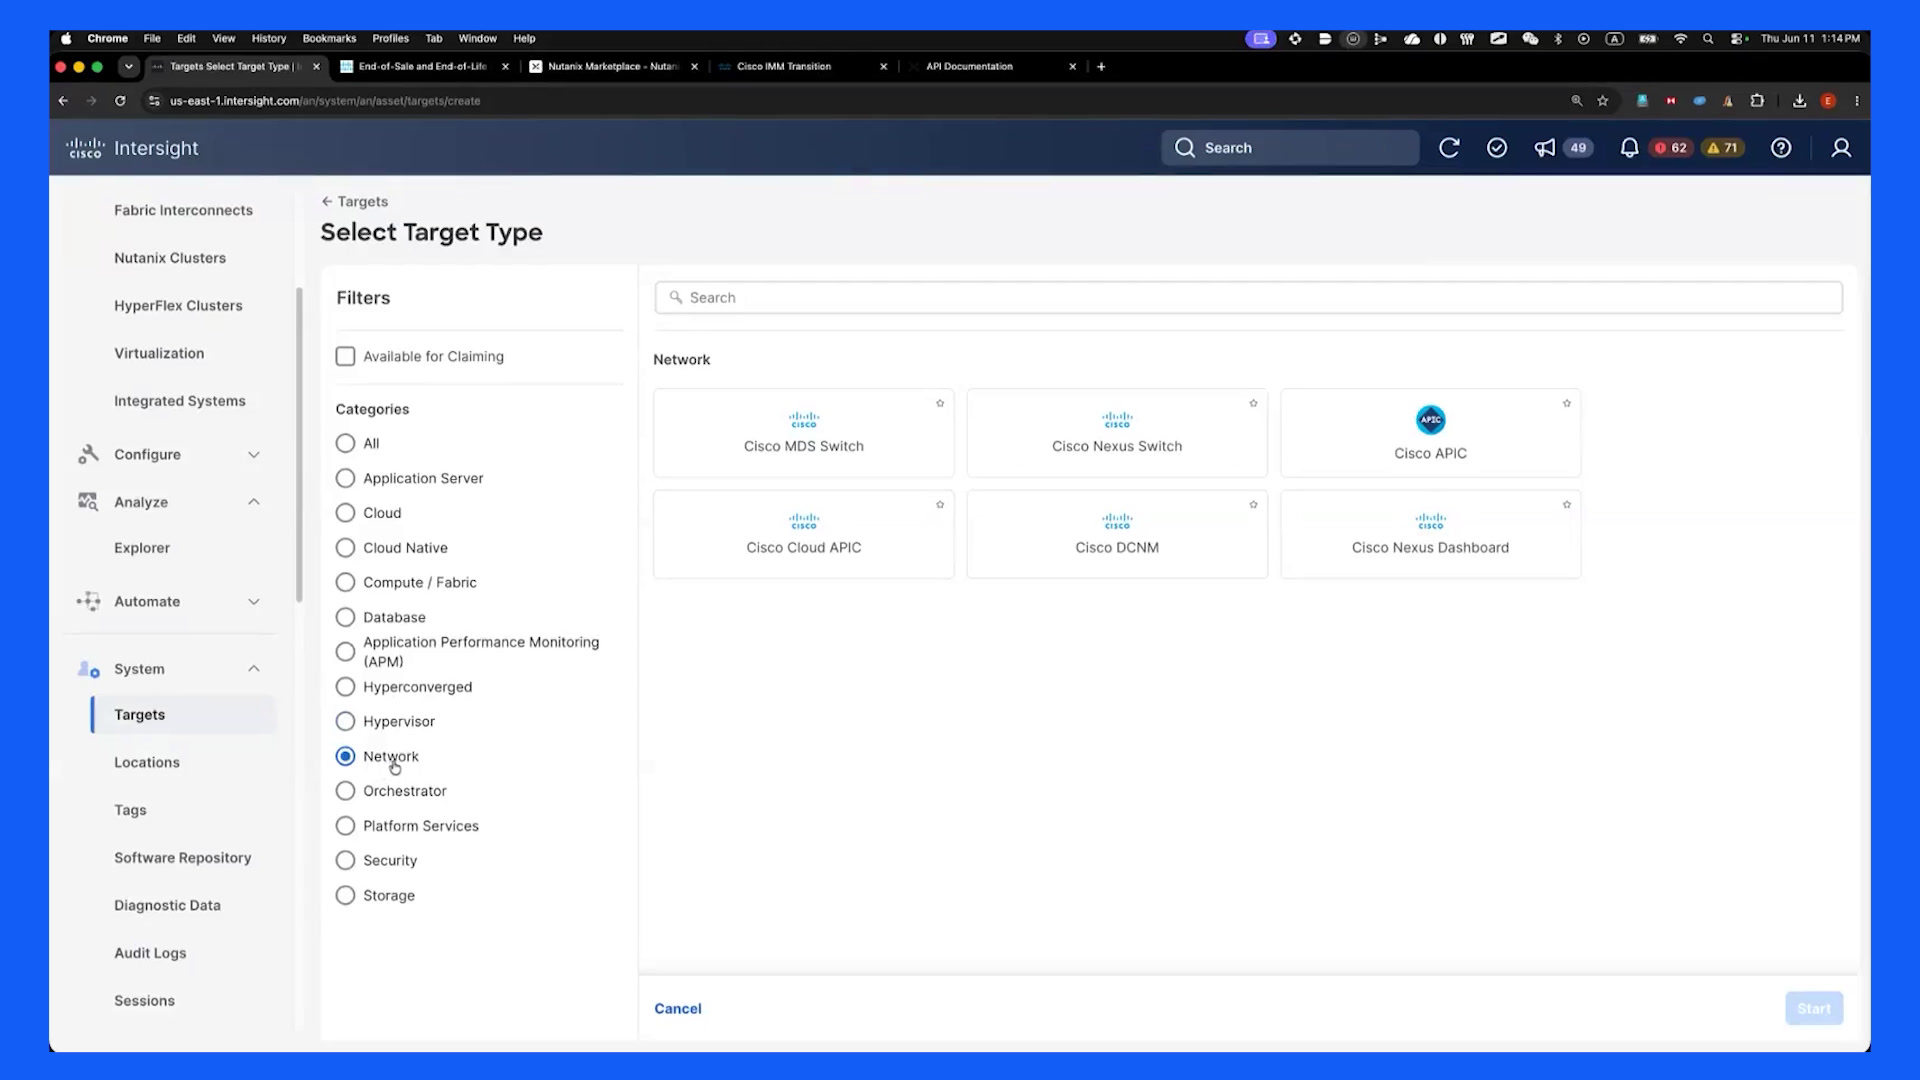Screen dimensions: 1920x1080
Task: Open the Bookmarks menu in the menu bar
Action: pyautogui.click(x=329, y=38)
